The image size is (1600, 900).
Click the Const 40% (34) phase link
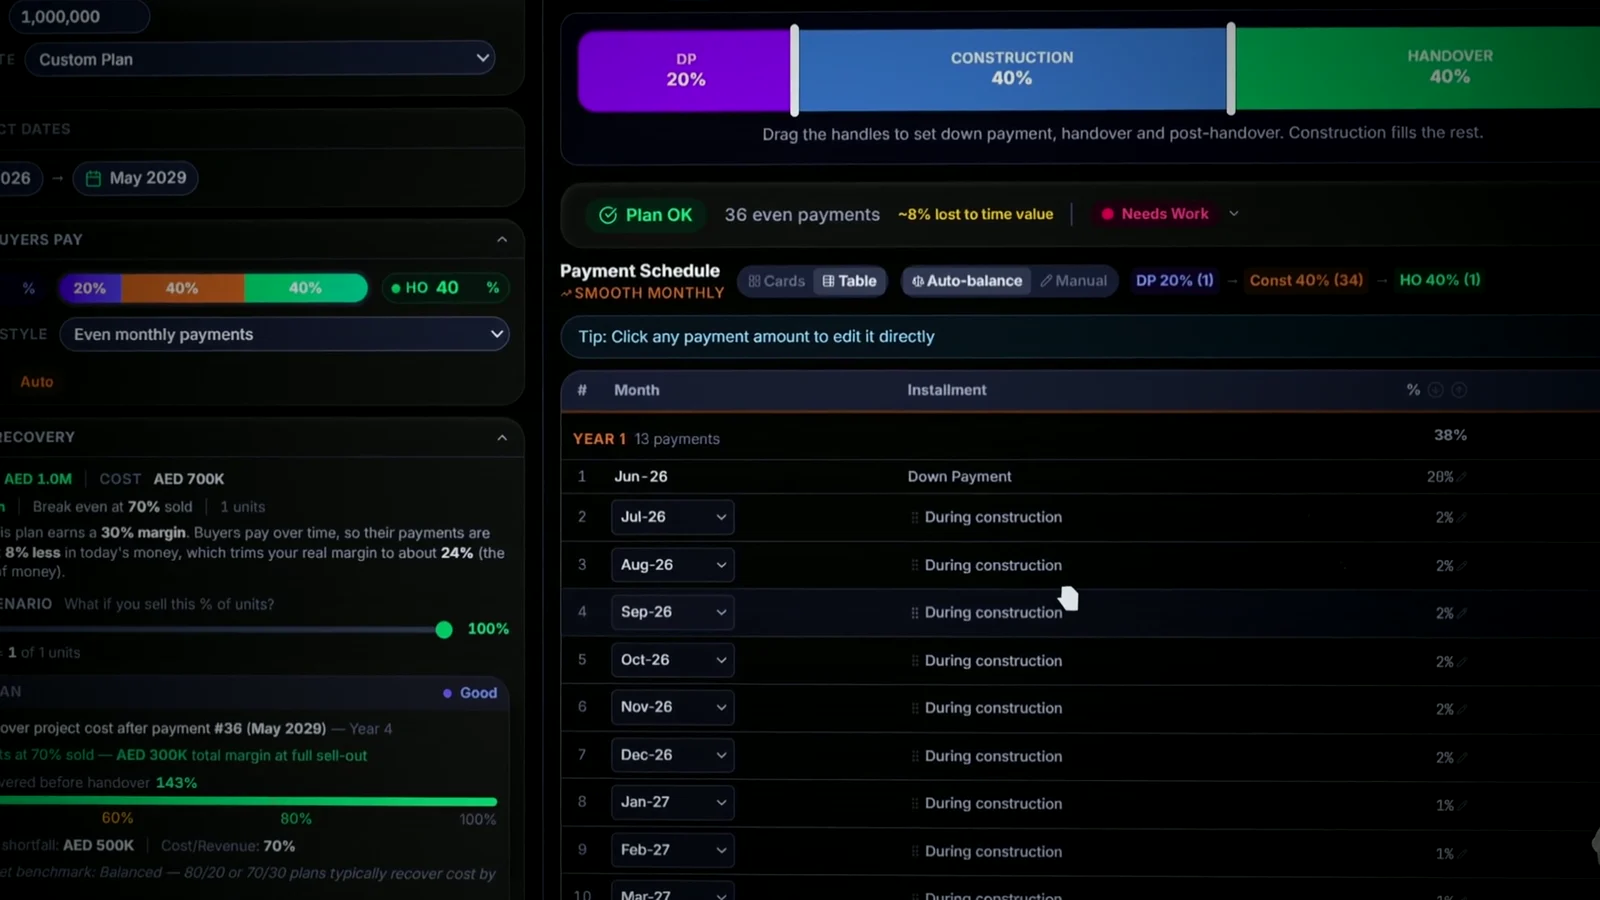[x=1306, y=280]
